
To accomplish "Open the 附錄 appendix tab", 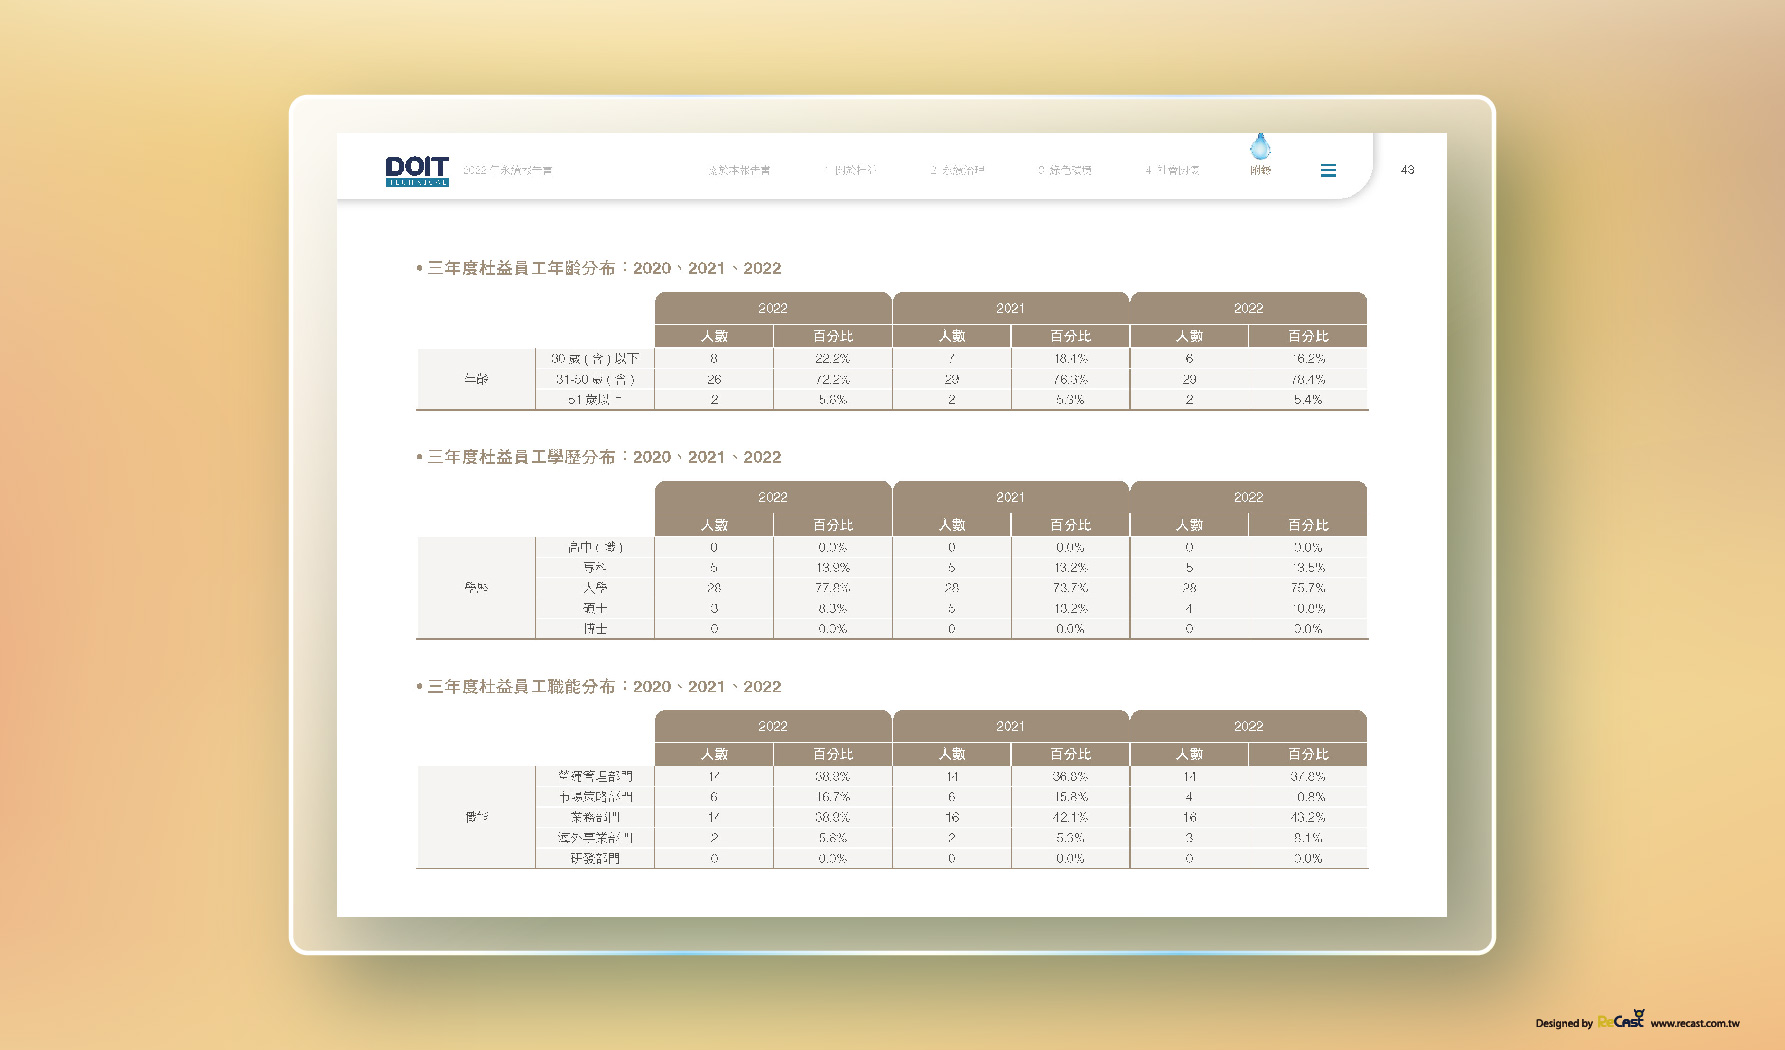I will click(1260, 170).
